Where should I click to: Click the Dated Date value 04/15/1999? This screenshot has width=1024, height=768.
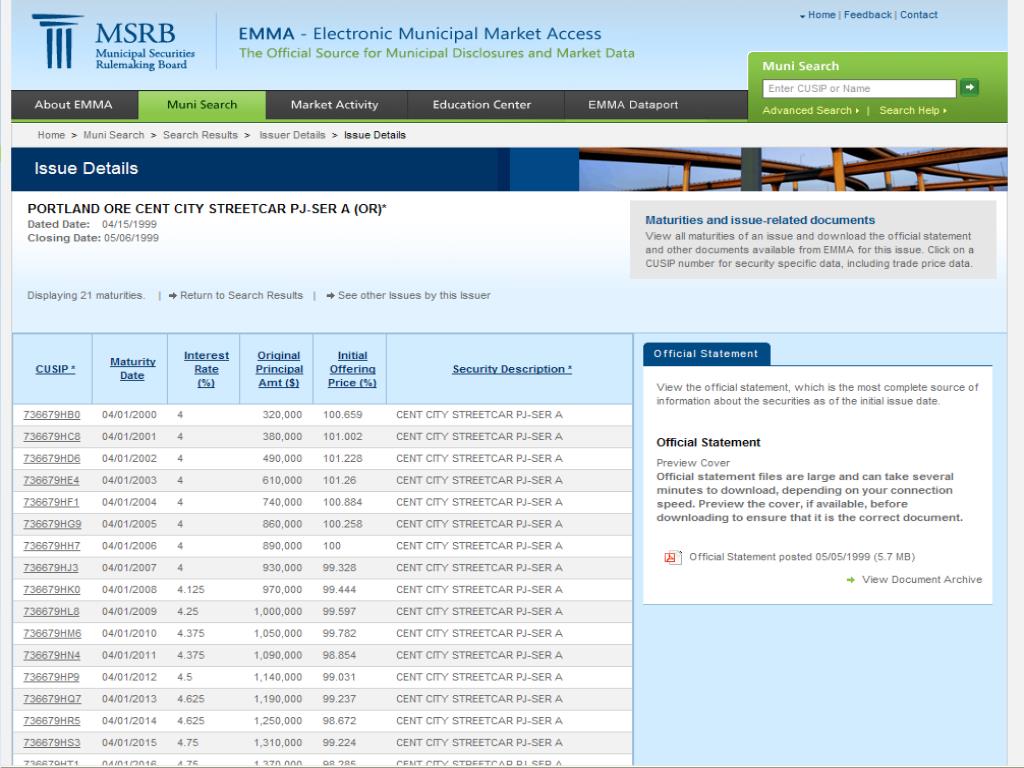point(129,224)
